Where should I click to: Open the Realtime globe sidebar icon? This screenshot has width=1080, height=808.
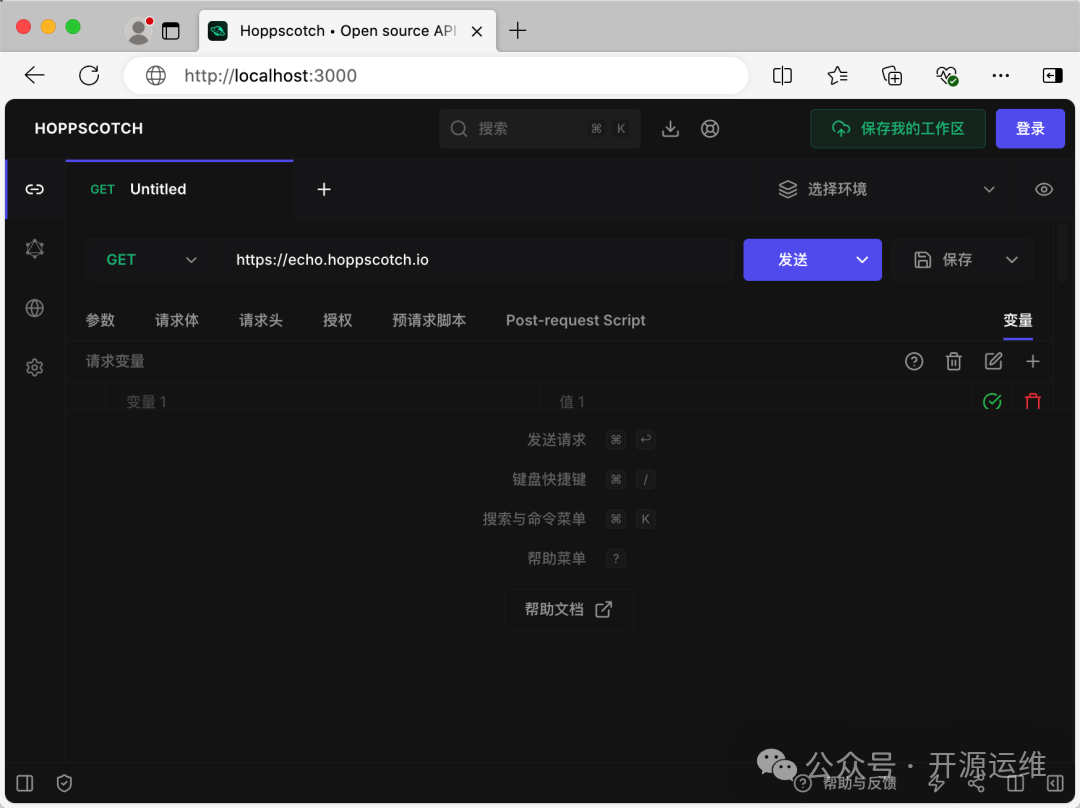[x=35, y=308]
